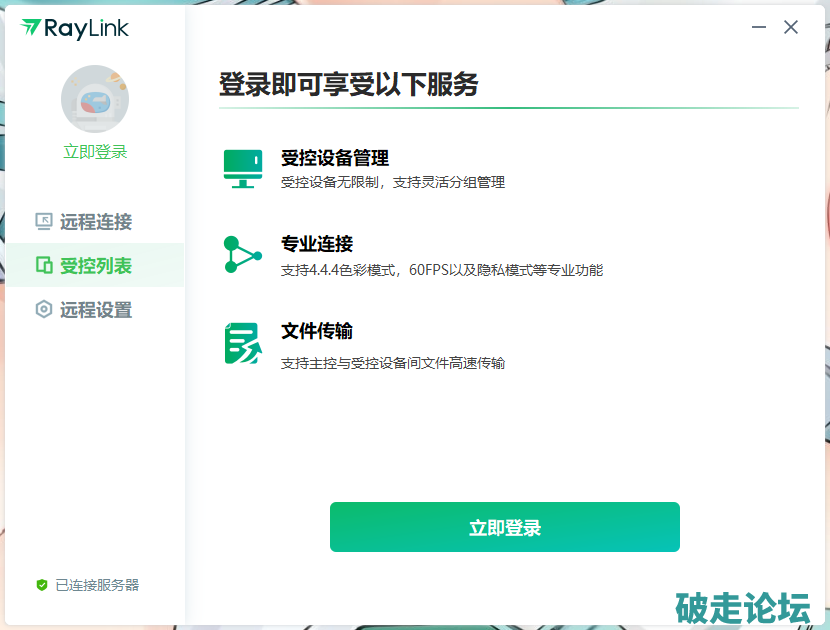The width and height of the screenshot is (830, 630).
Task: Open the 远程连接 sidebar tab
Action: 95,222
